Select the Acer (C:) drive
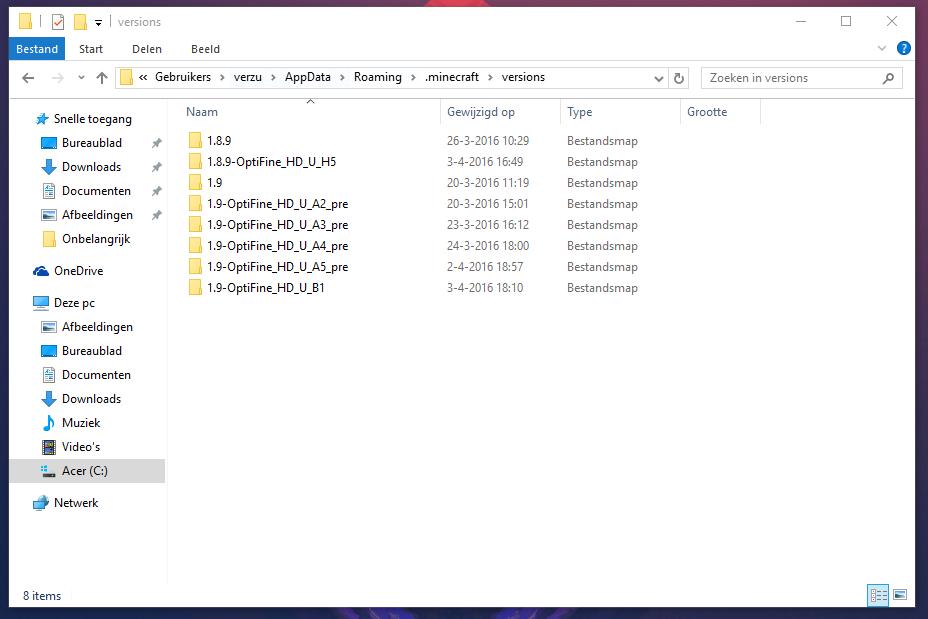The height and width of the screenshot is (619, 928). (88, 471)
